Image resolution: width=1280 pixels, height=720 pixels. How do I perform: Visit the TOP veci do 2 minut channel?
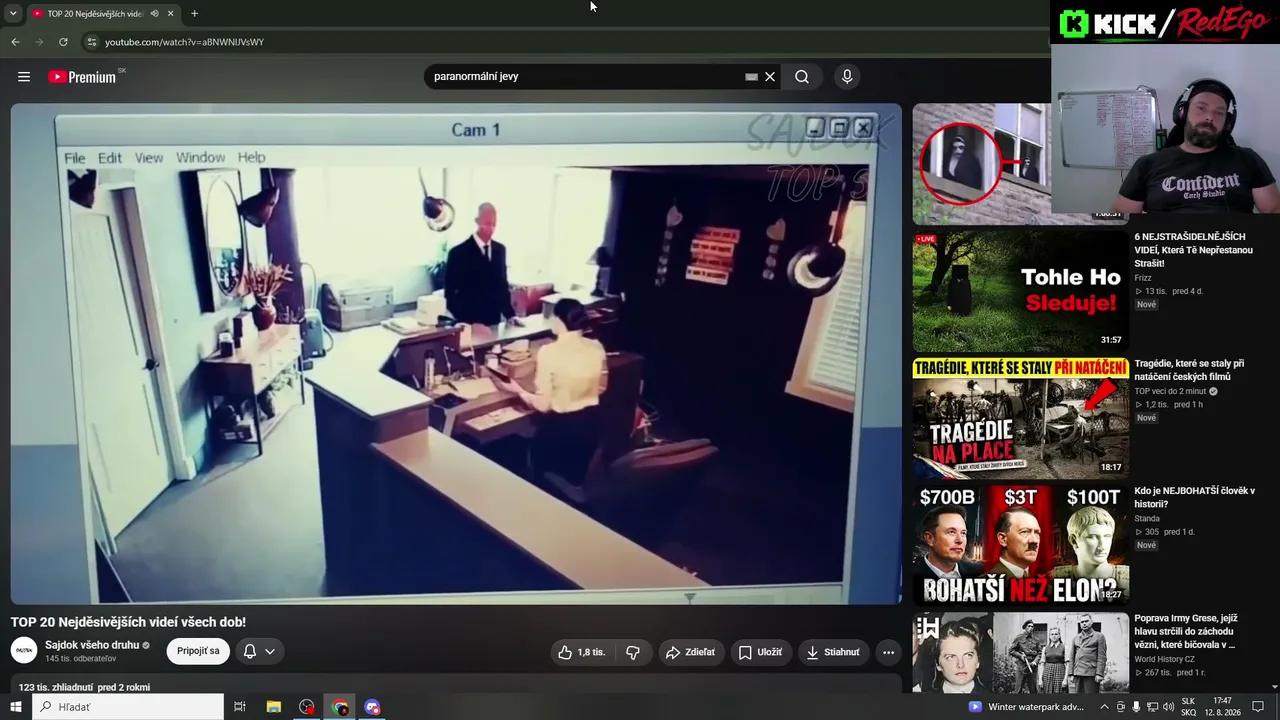click(1170, 391)
